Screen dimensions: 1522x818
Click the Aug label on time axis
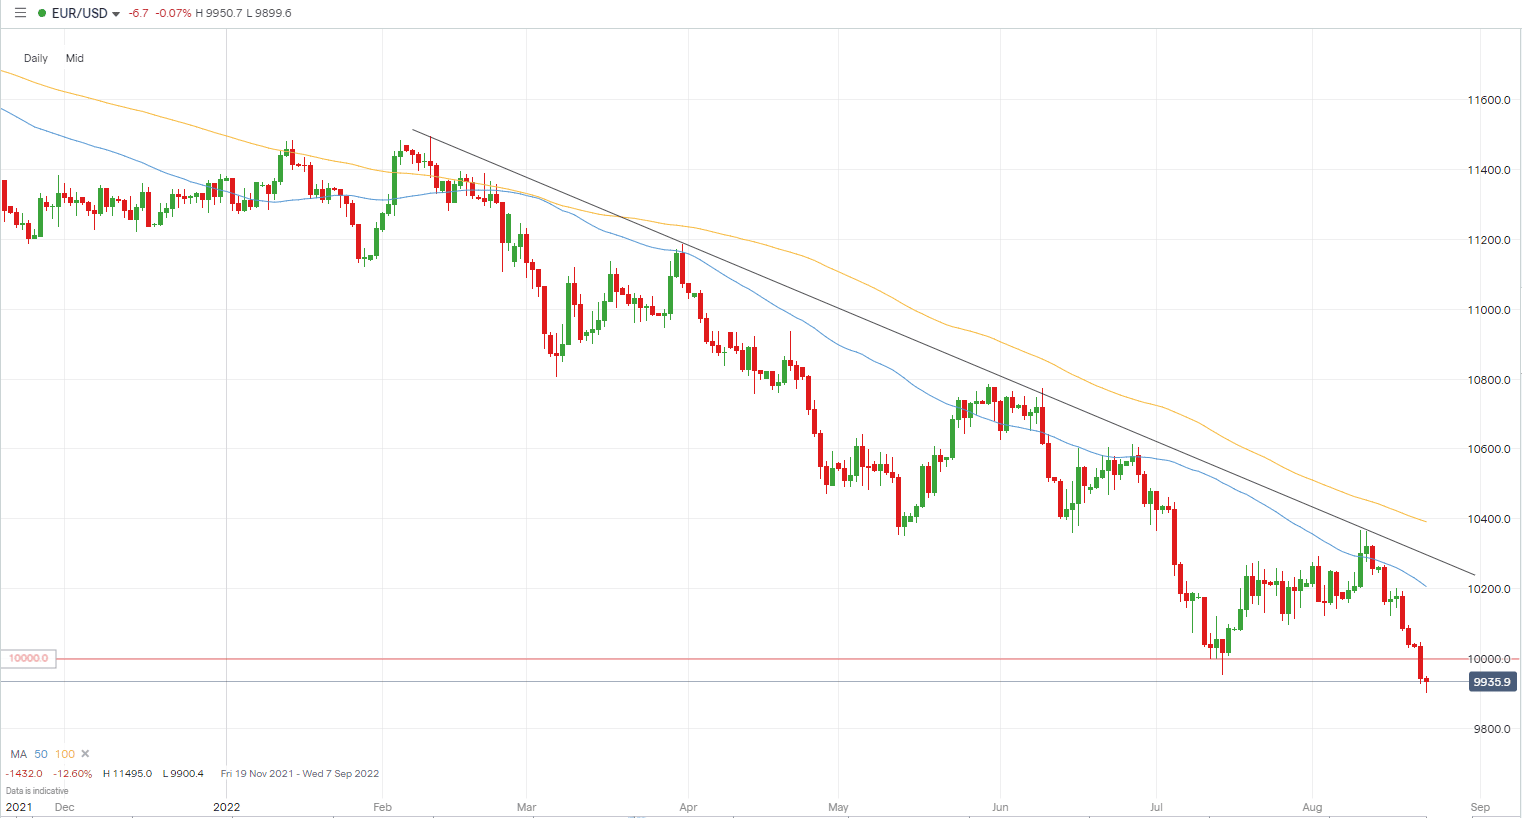click(1312, 807)
